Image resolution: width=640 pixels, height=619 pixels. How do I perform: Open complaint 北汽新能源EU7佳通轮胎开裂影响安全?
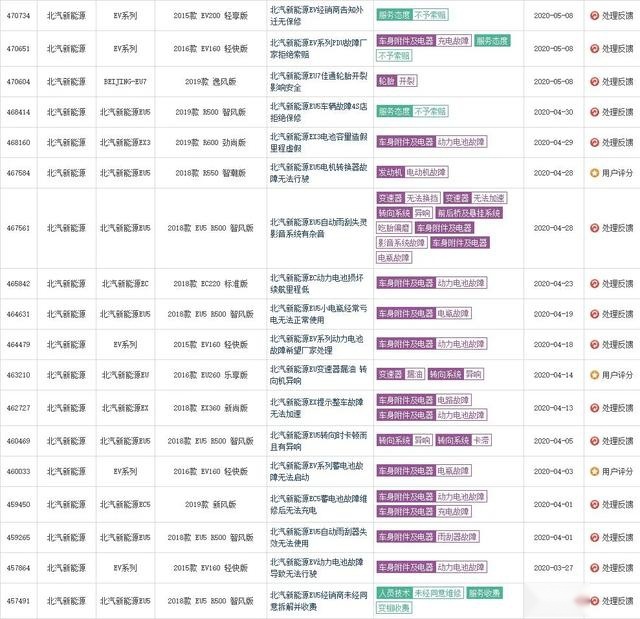click(318, 82)
